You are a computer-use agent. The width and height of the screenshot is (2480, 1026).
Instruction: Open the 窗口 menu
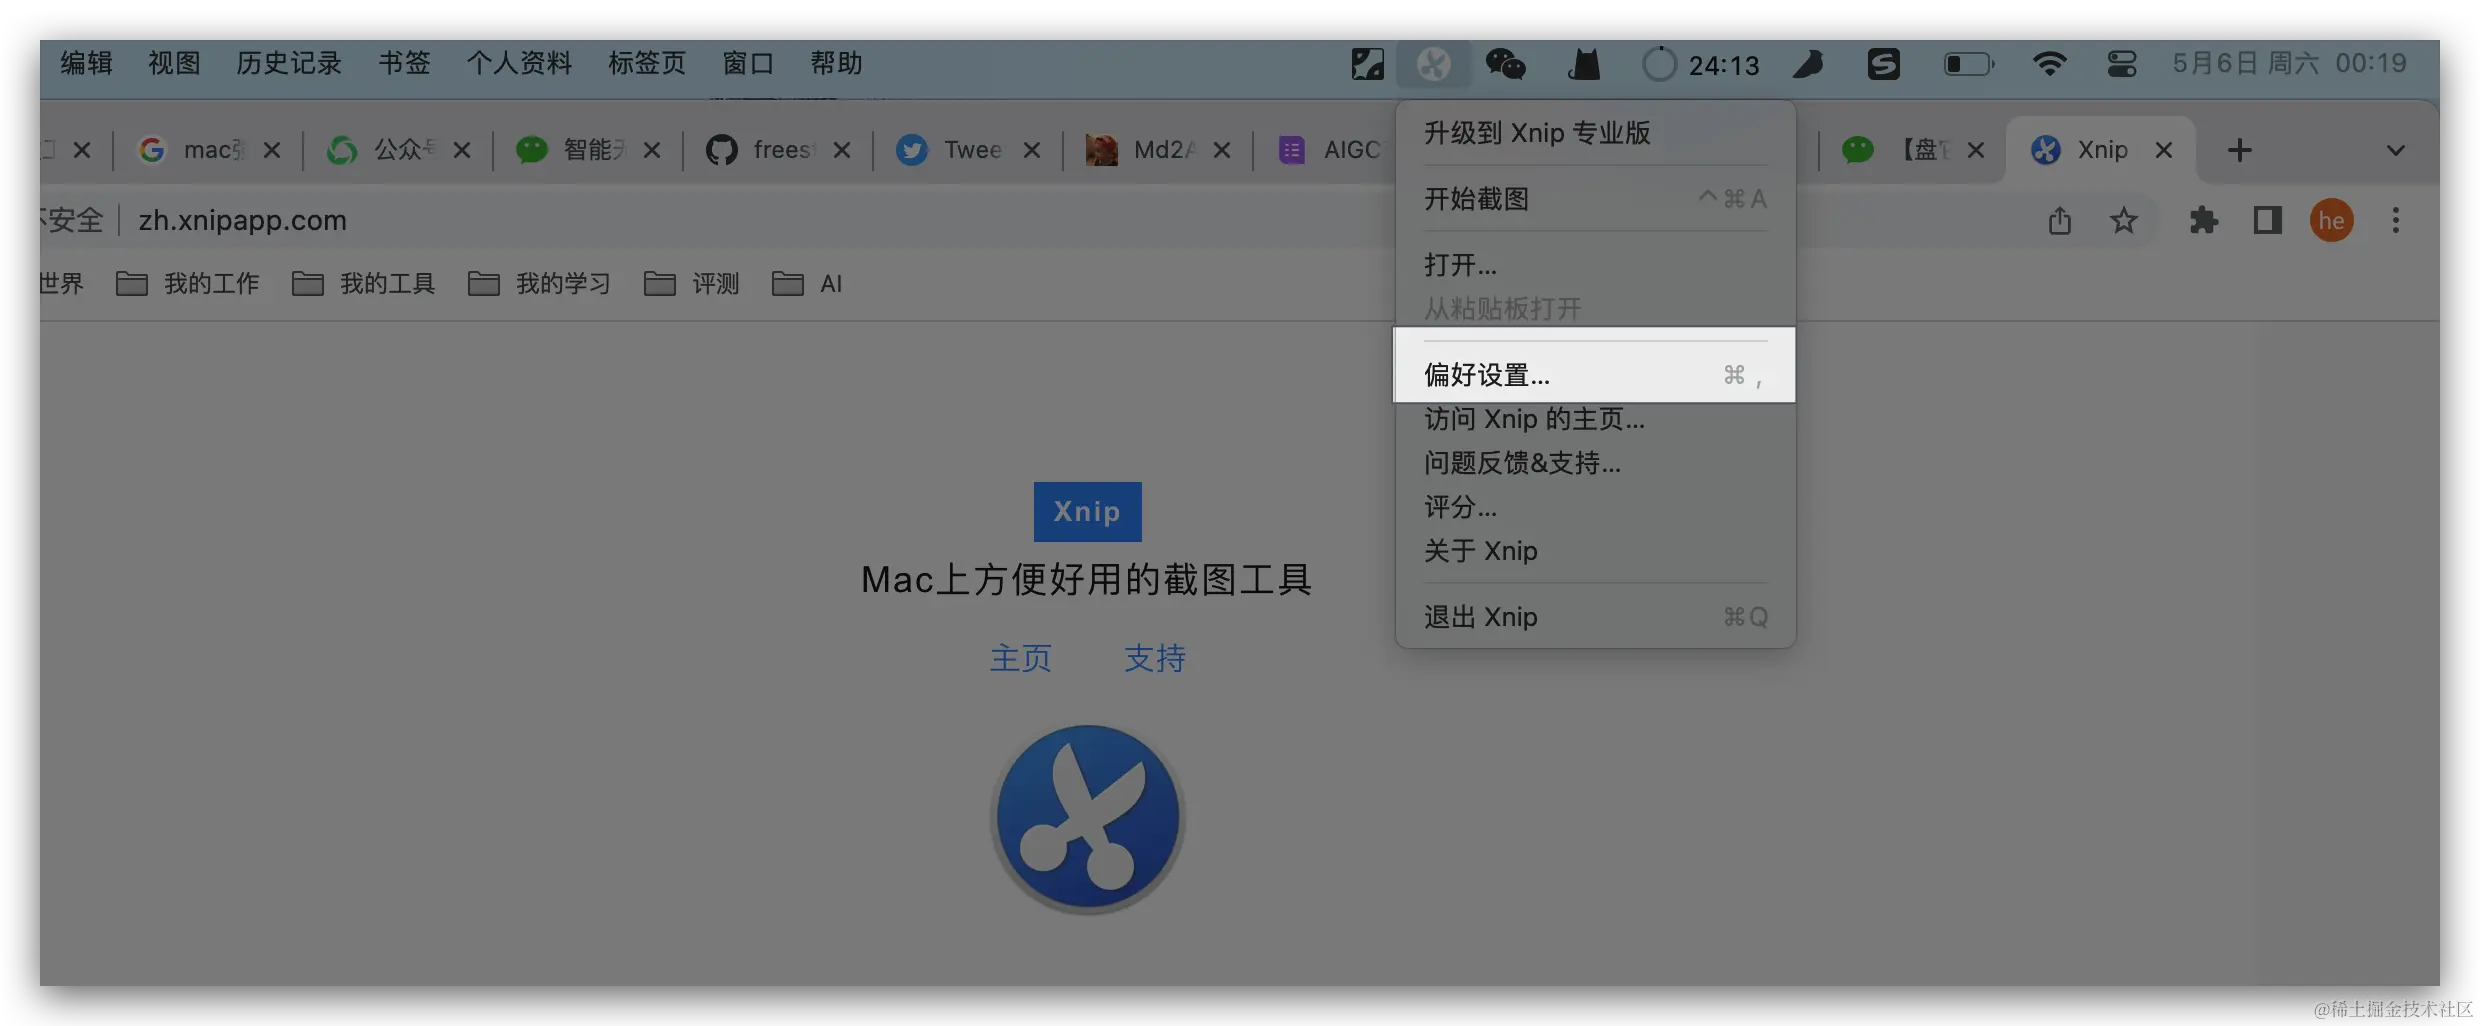748,64
